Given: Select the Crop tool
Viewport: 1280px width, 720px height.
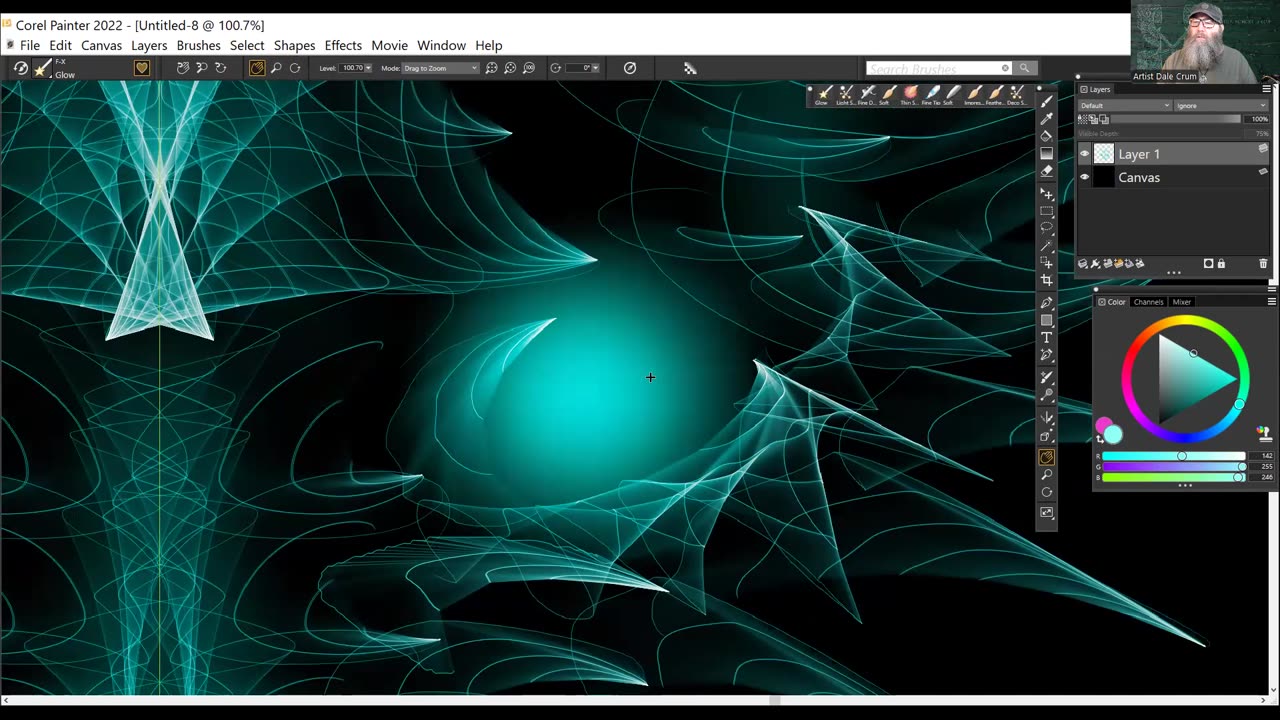Looking at the screenshot, I should point(1047,280).
